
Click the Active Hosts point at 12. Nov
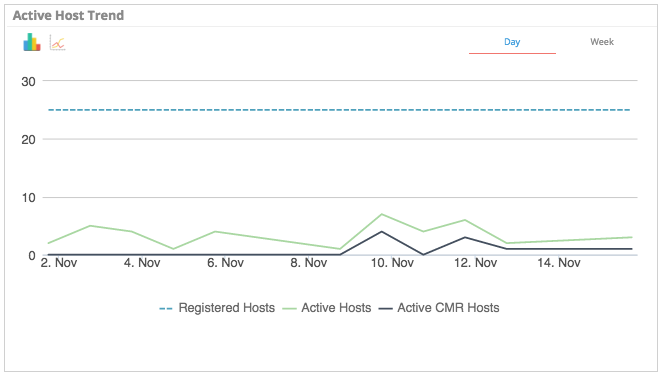(465, 220)
